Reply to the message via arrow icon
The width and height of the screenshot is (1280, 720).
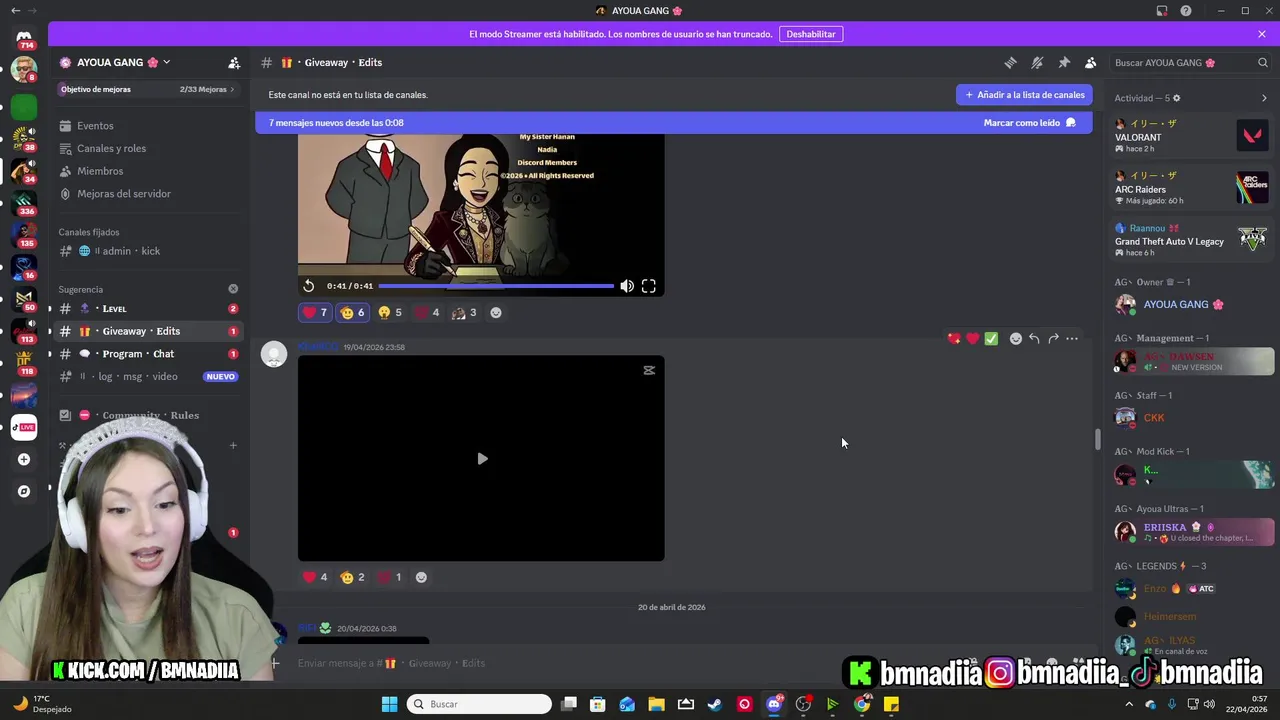click(1034, 339)
